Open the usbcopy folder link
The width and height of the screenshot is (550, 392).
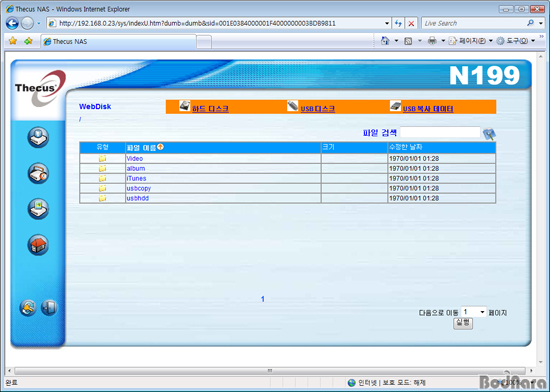coord(139,188)
